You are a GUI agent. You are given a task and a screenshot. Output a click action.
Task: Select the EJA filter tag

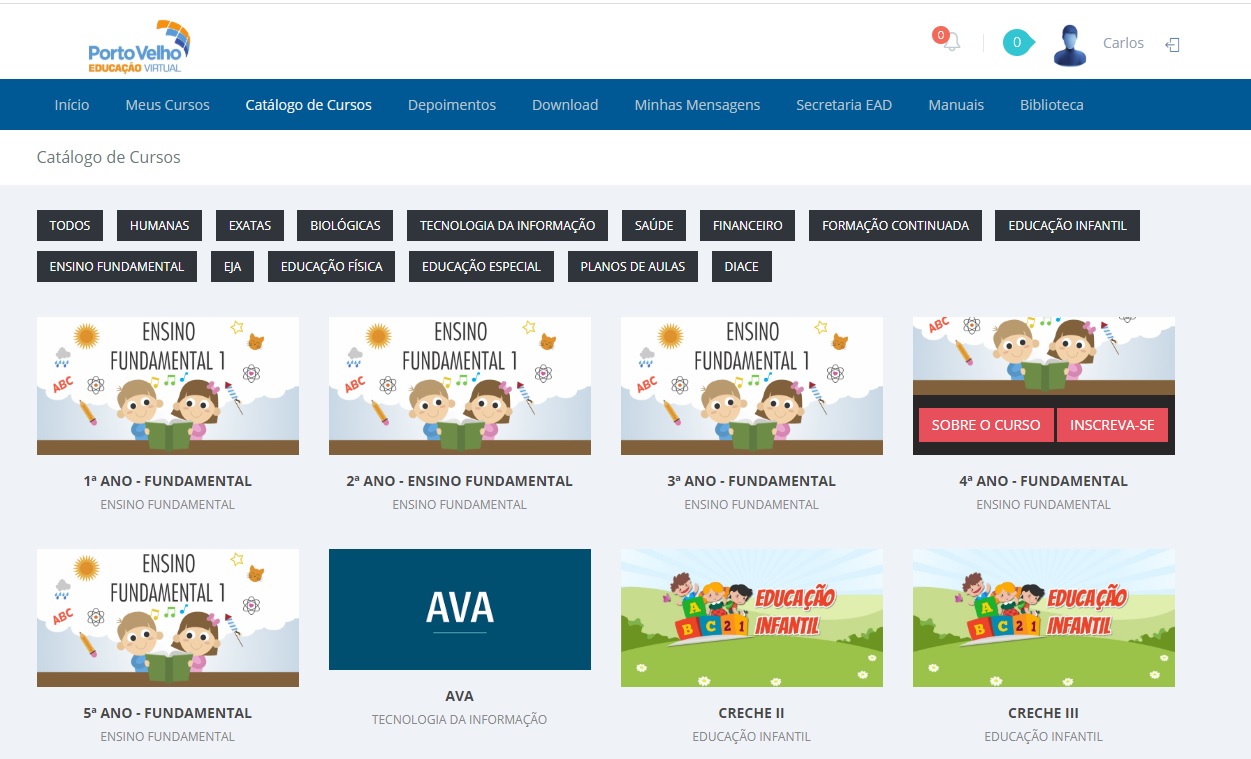pos(233,267)
